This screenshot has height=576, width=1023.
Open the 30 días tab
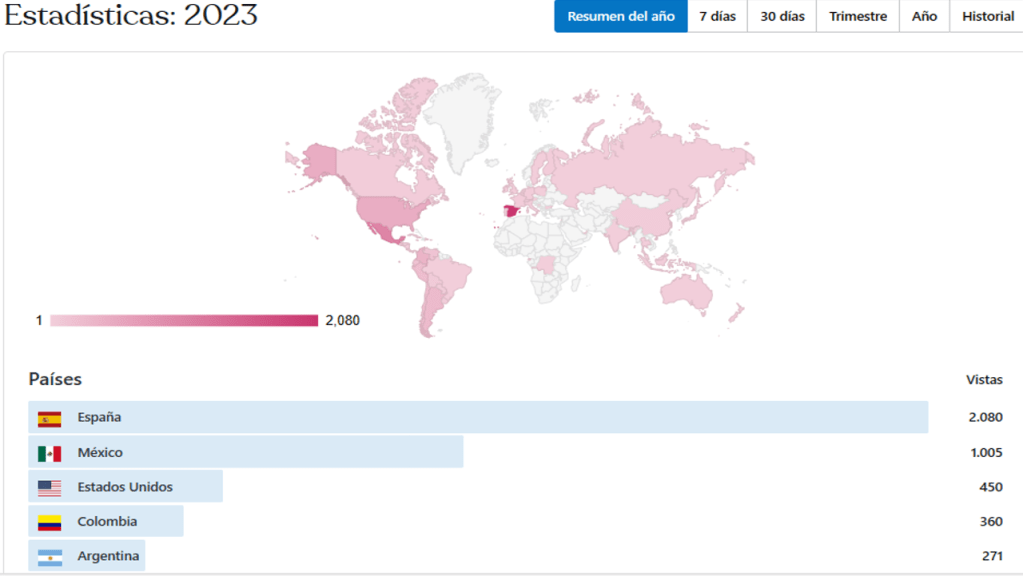(x=781, y=16)
